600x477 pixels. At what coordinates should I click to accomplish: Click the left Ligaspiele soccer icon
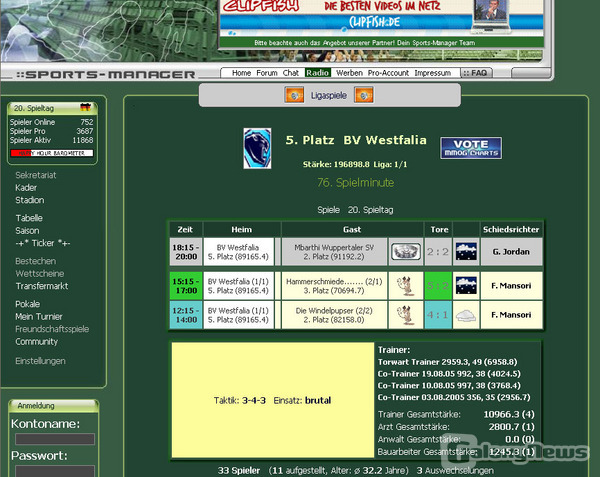tap(295, 95)
